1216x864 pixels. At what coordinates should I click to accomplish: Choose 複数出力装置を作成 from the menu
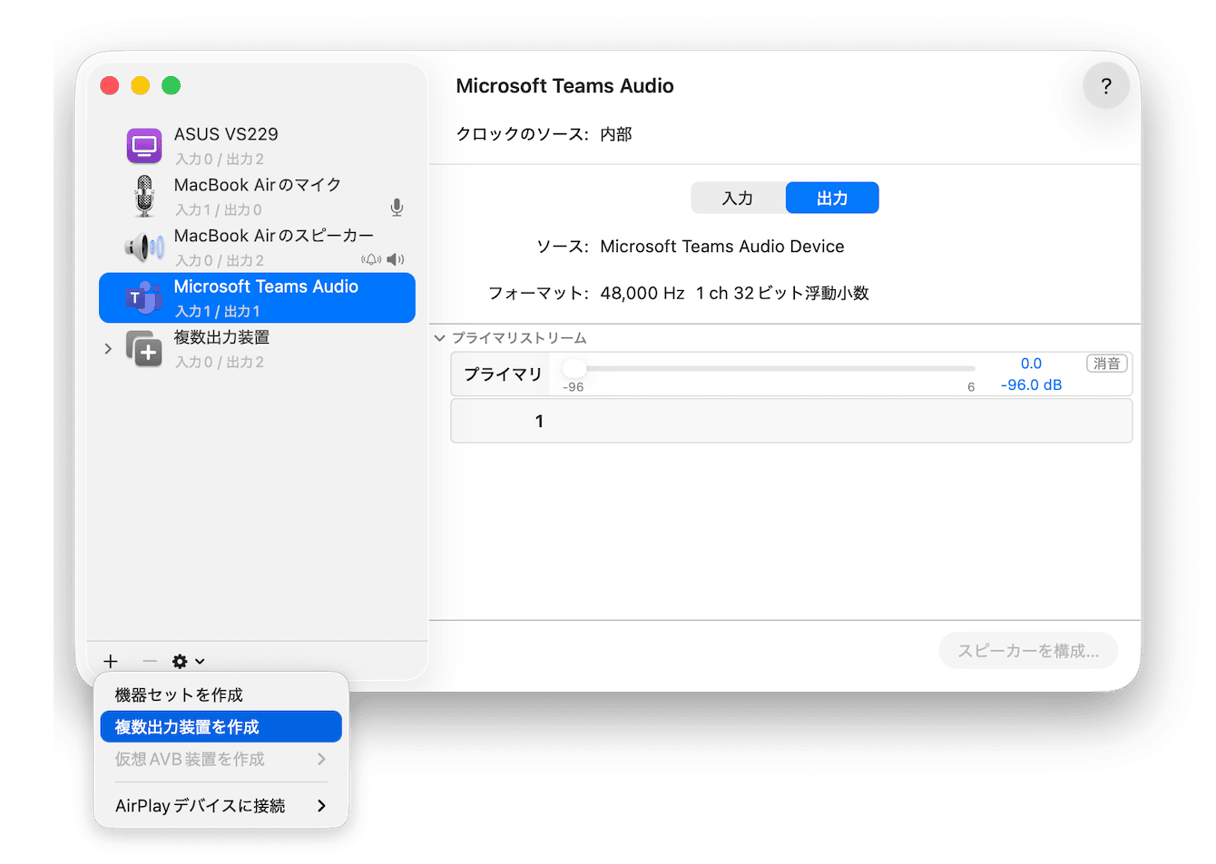221,727
